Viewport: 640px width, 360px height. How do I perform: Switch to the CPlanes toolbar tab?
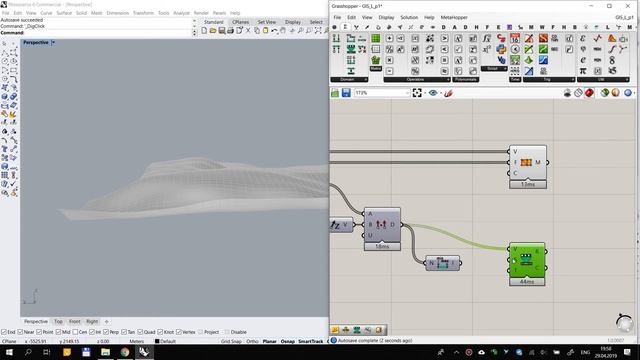tap(240, 22)
